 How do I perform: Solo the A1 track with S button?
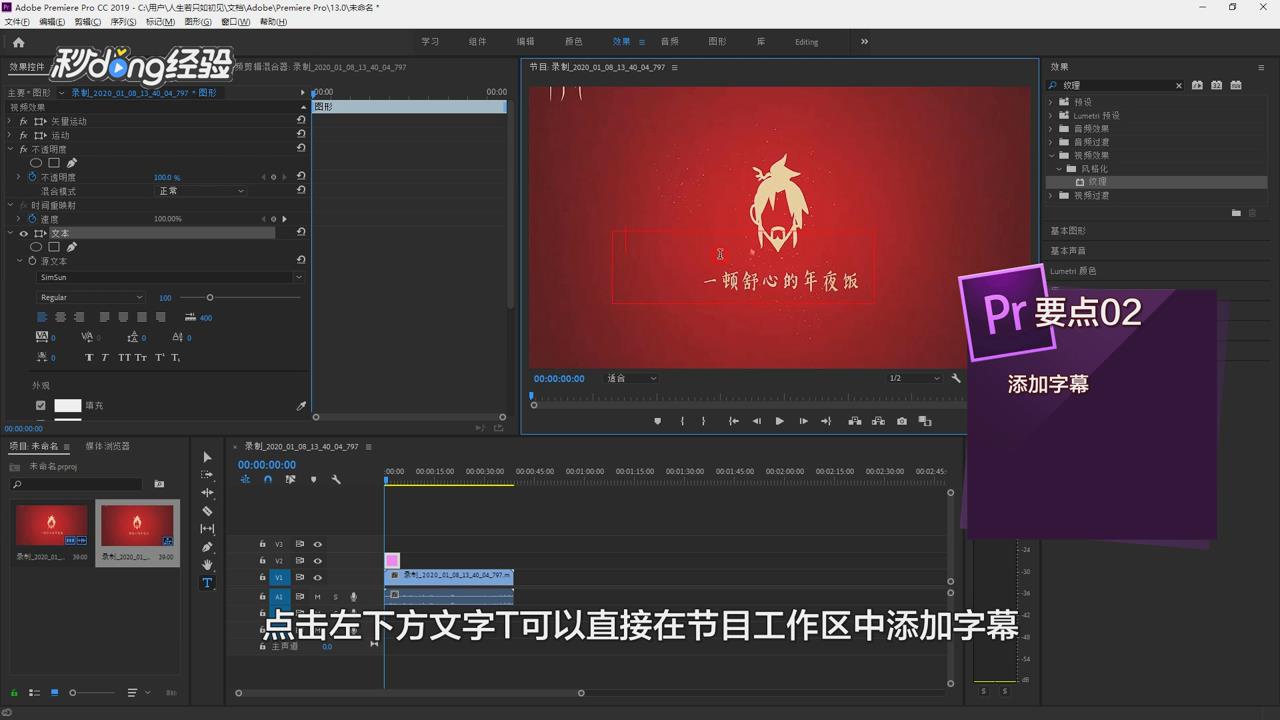335,597
